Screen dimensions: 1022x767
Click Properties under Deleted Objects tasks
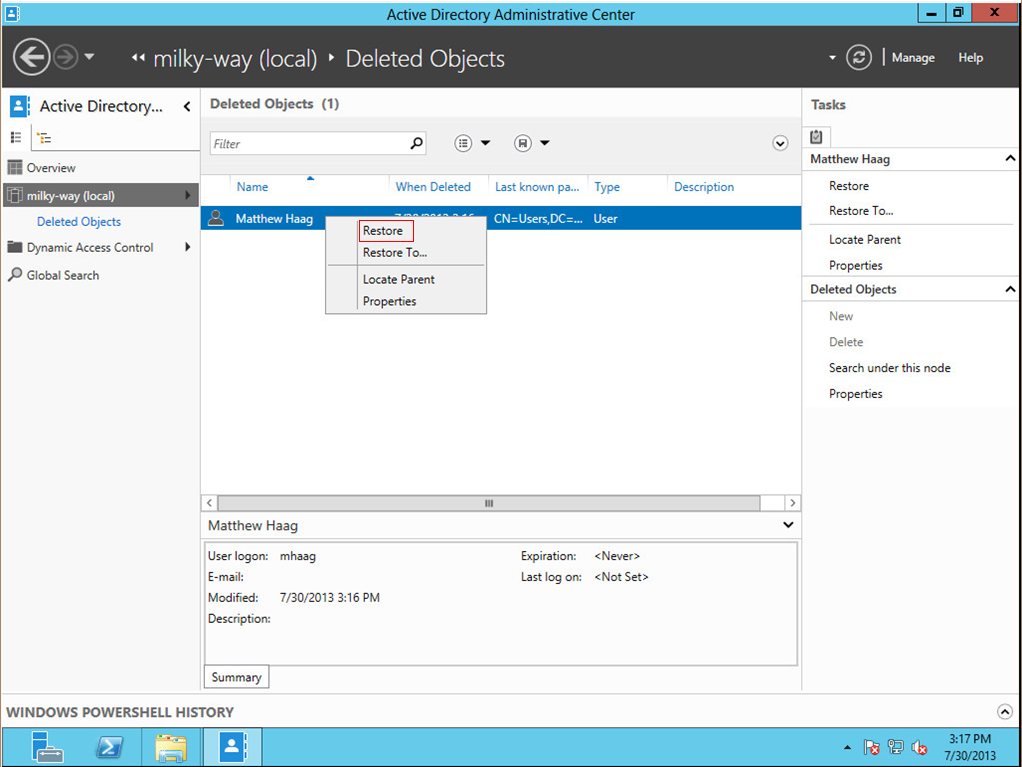pyautogui.click(x=856, y=394)
